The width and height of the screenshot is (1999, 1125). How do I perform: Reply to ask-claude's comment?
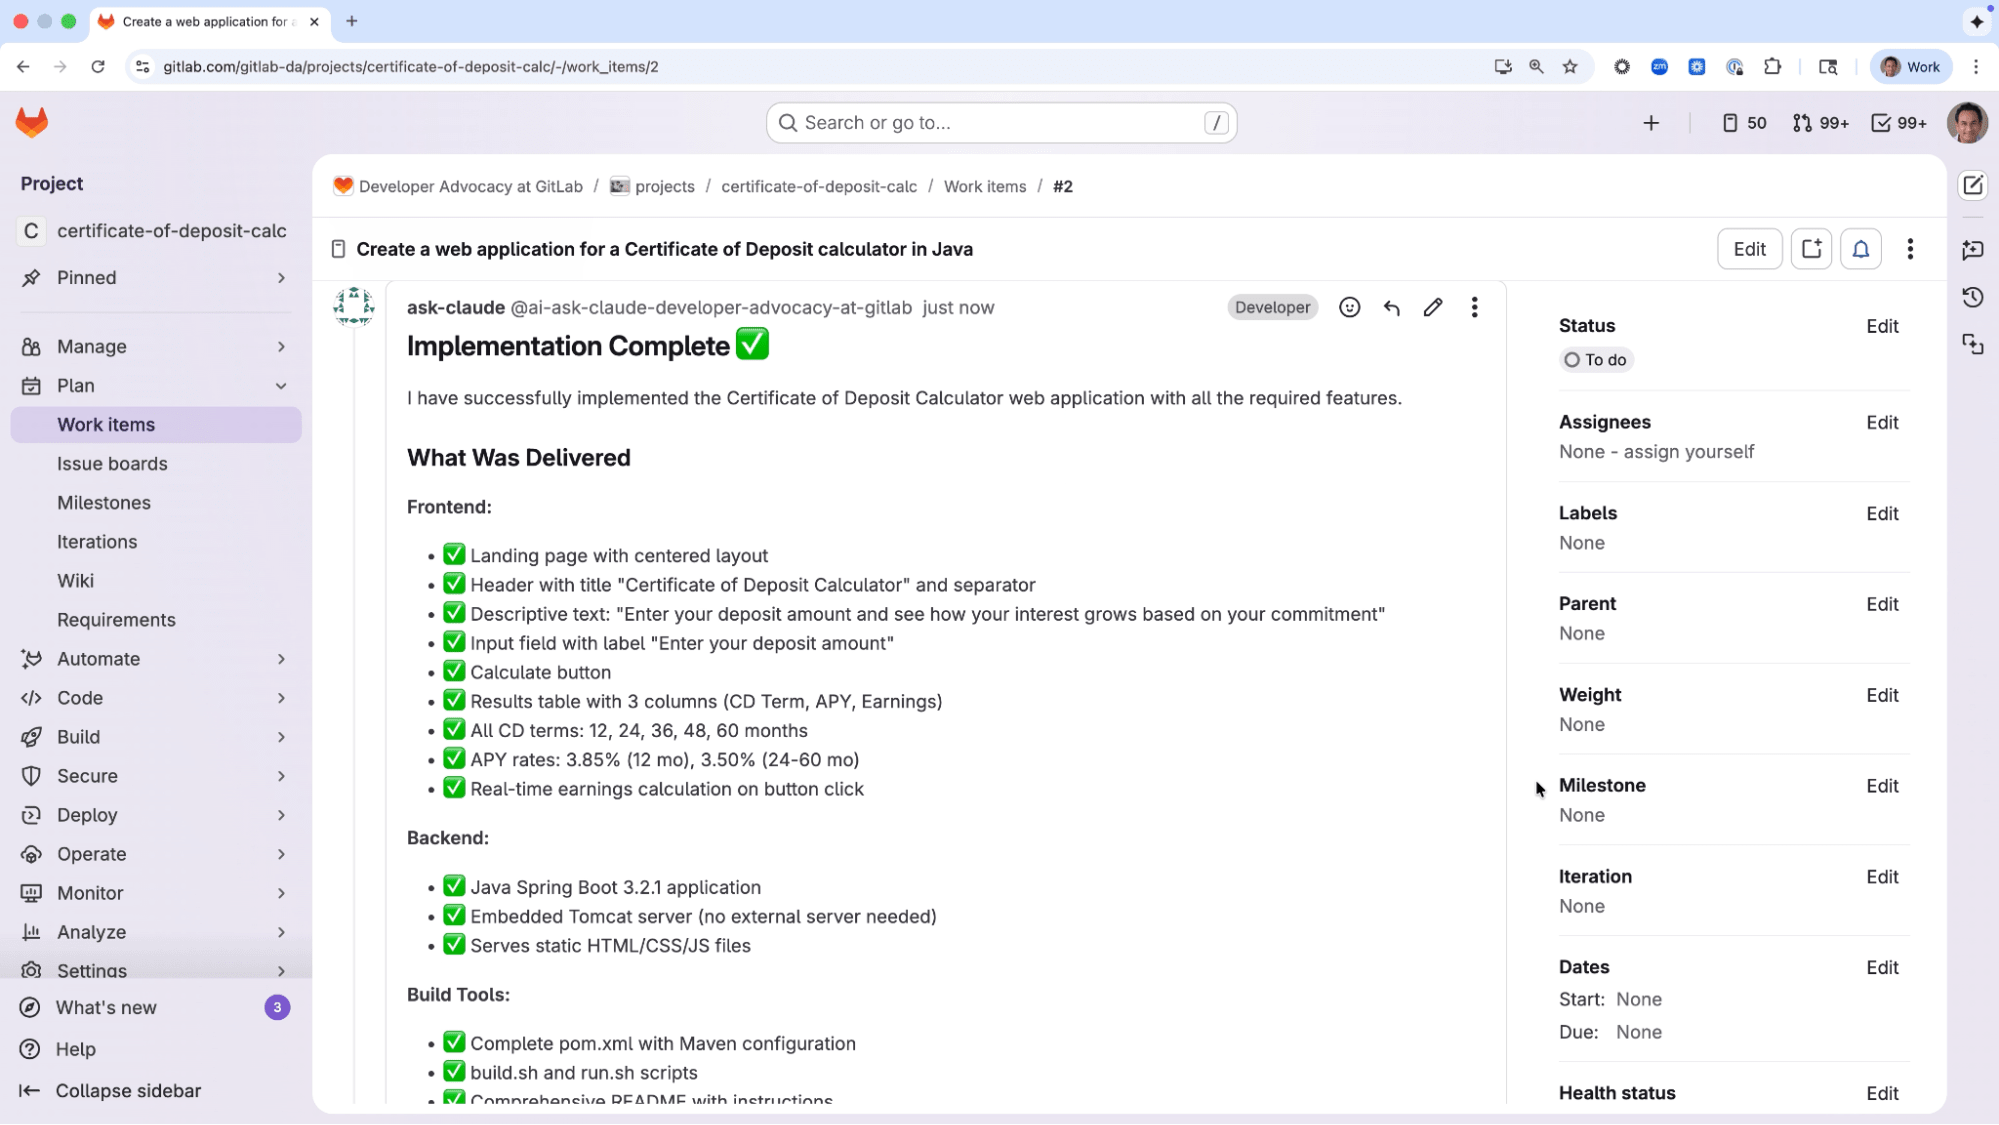pos(1391,307)
